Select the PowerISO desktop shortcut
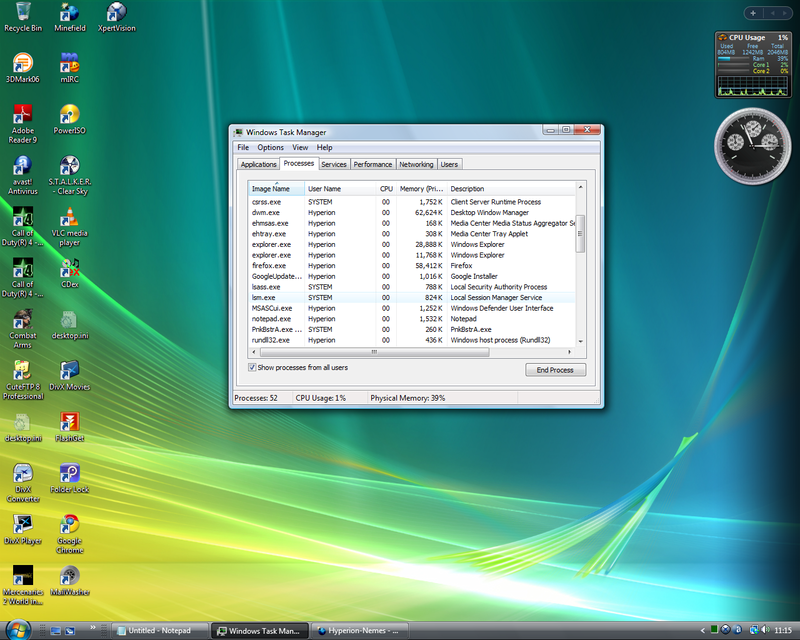This screenshot has width=800, height=640. click(x=70, y=119)
